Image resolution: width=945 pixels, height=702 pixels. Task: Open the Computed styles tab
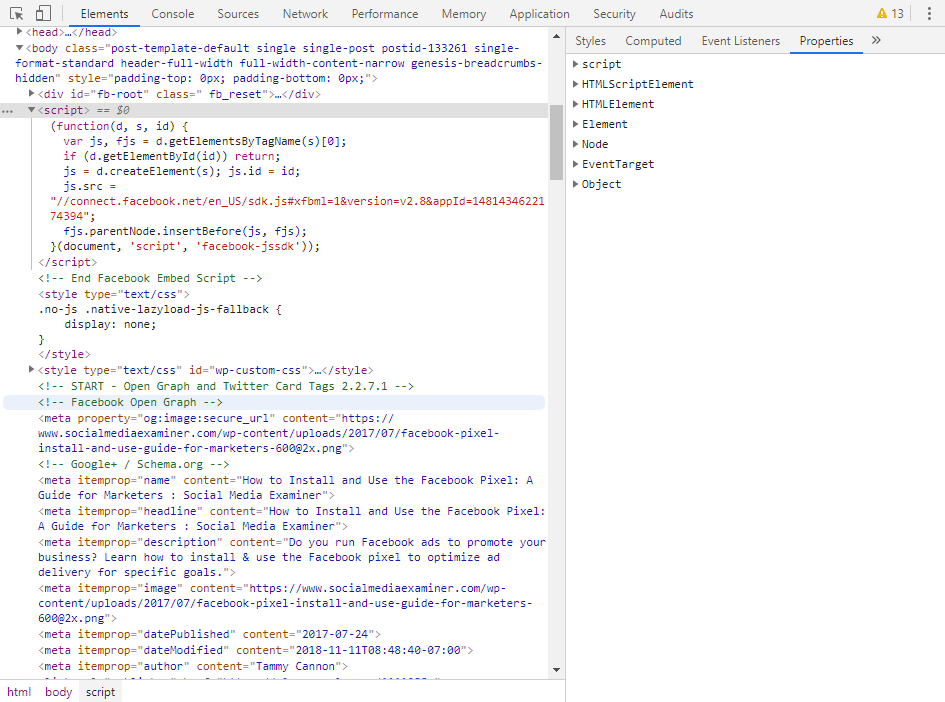tap(653, 41)
